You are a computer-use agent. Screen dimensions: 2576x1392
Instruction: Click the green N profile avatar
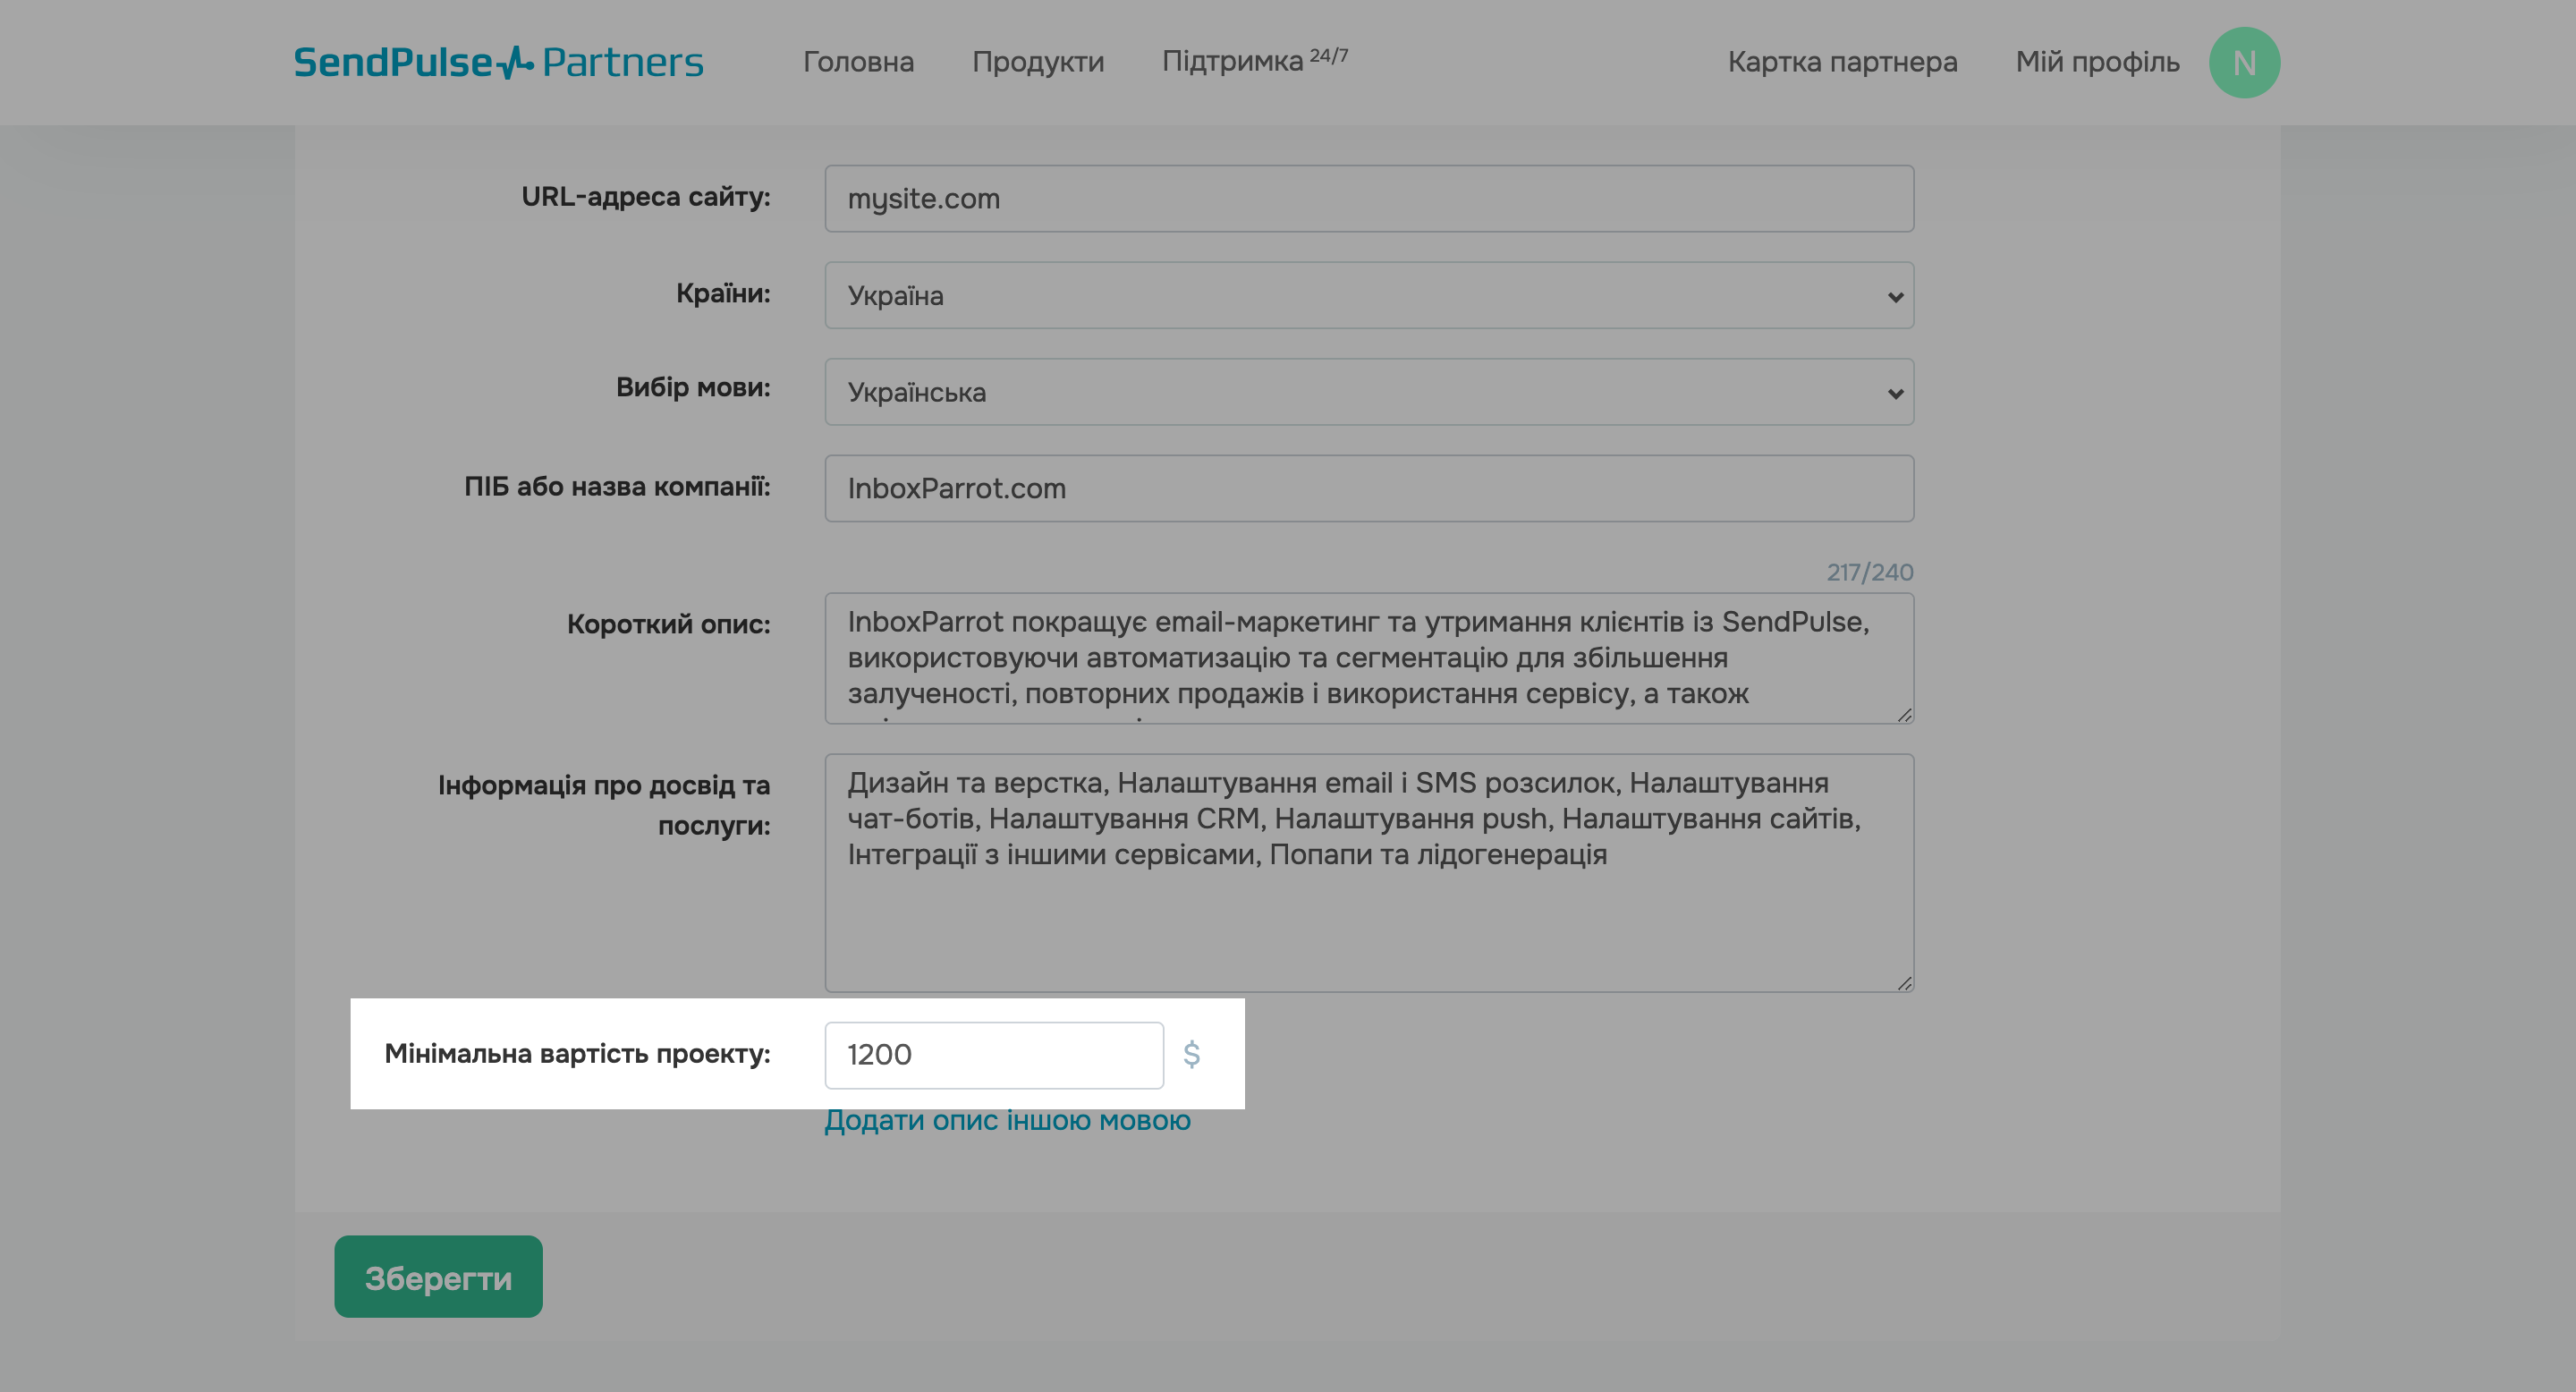2244,62
